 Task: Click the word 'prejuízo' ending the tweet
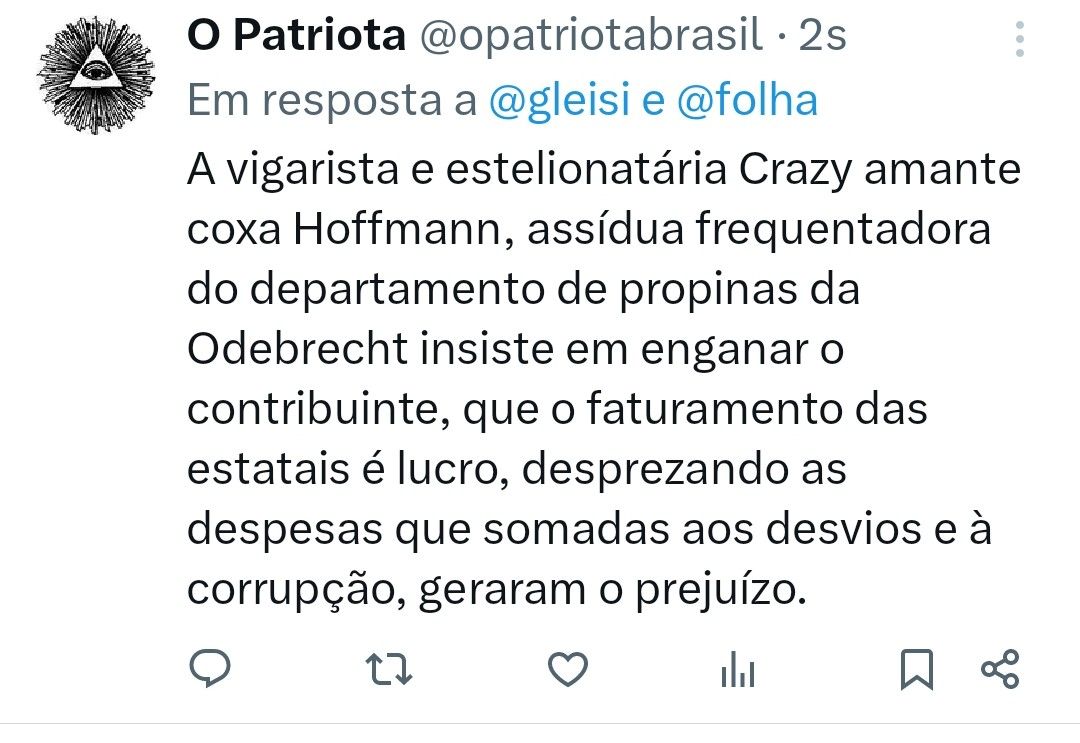click(x=720, y=591)
